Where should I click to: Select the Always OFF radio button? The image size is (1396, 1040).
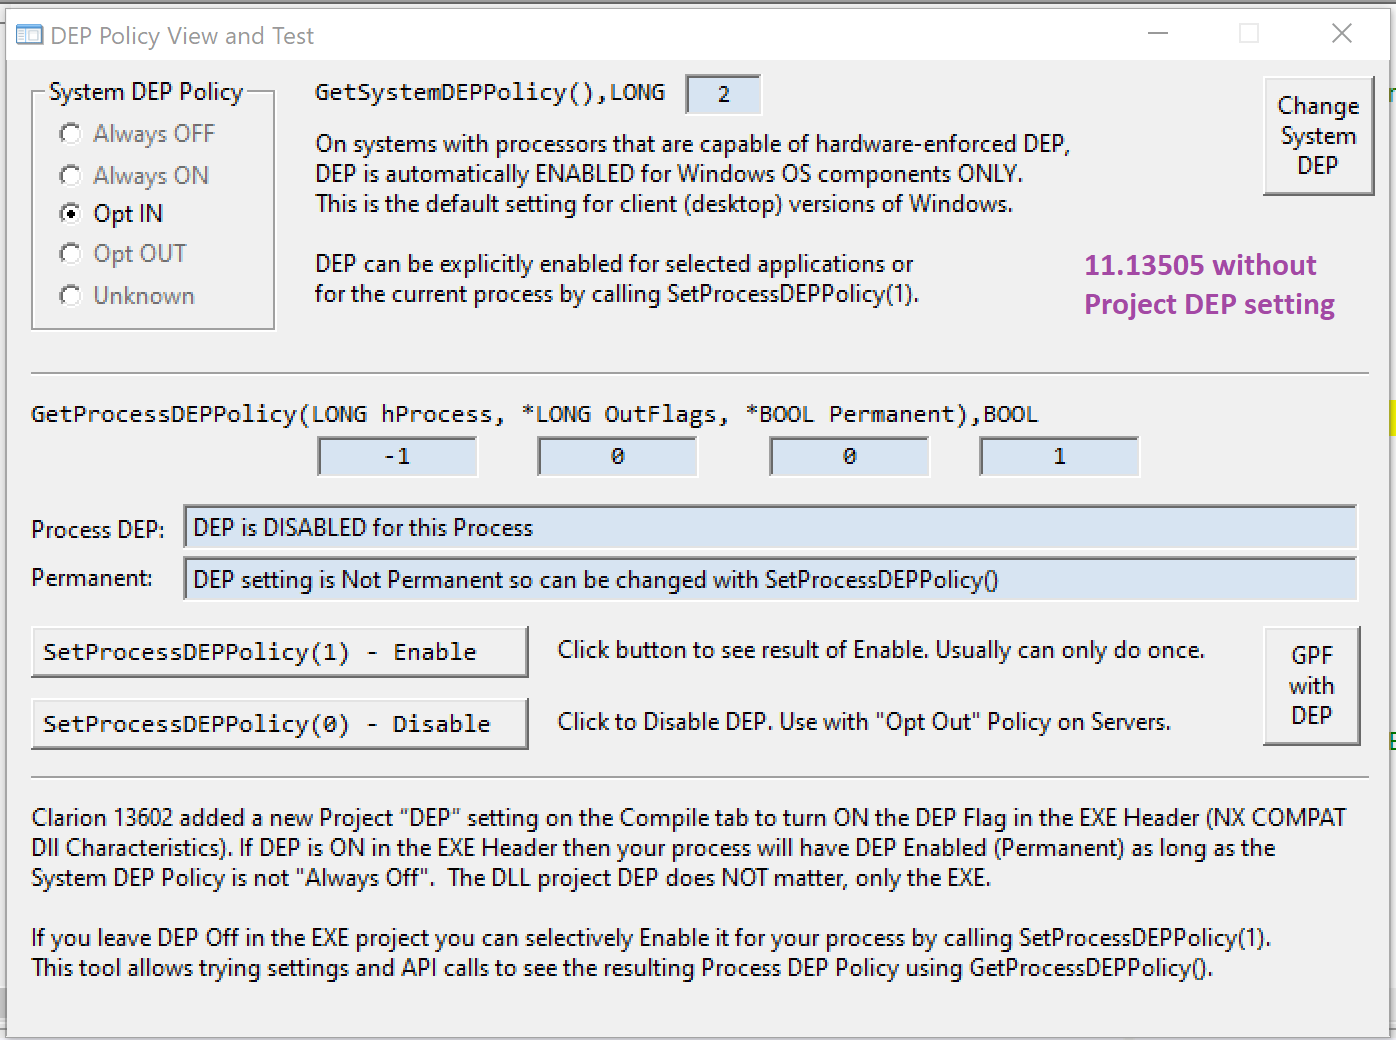click(x=70, y=134)
